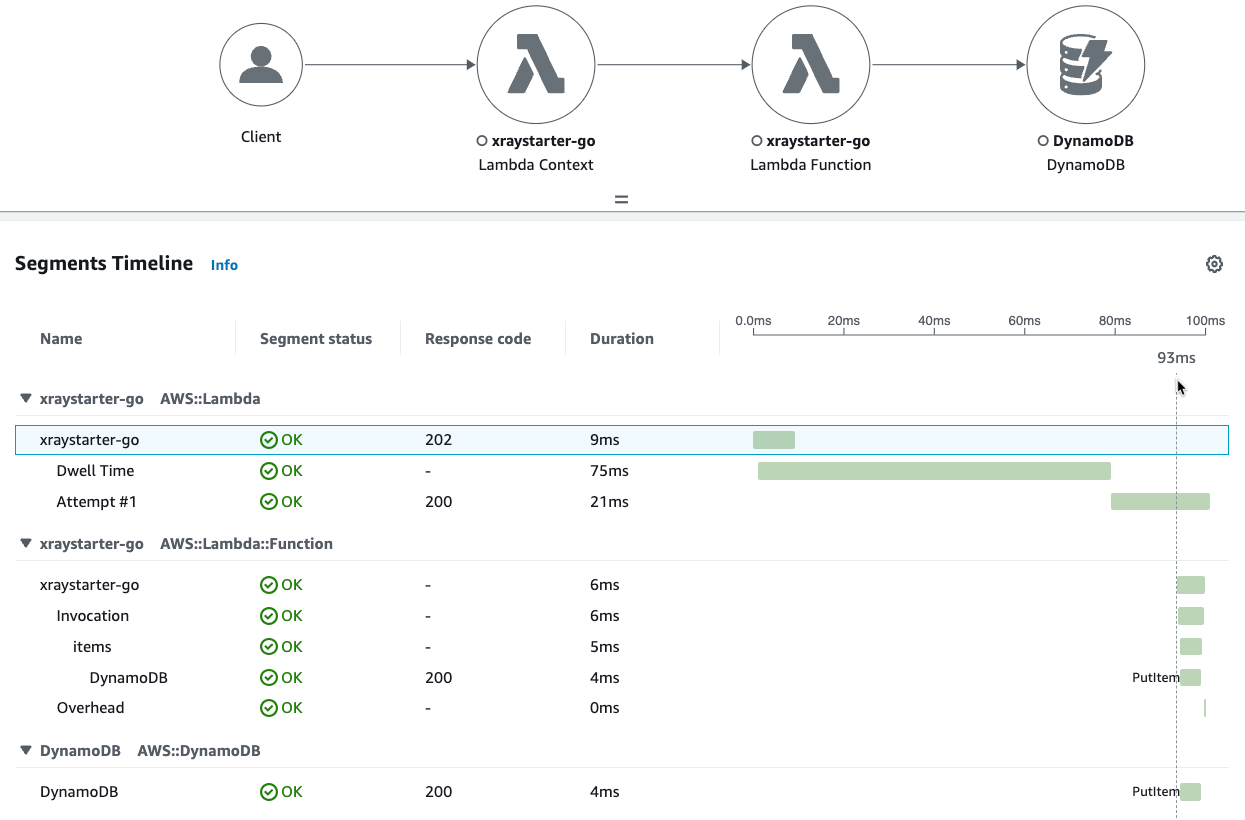Select the Attempt #1 row name
The height and width of the screenshot is (820, 1245).
[x=96, y=502]
